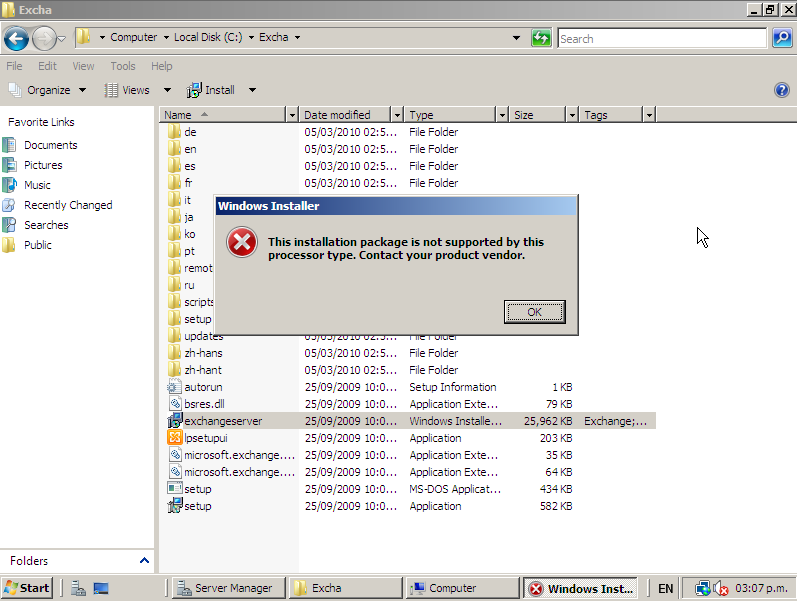Open Tags column filter dropdown

pos(649,115)
